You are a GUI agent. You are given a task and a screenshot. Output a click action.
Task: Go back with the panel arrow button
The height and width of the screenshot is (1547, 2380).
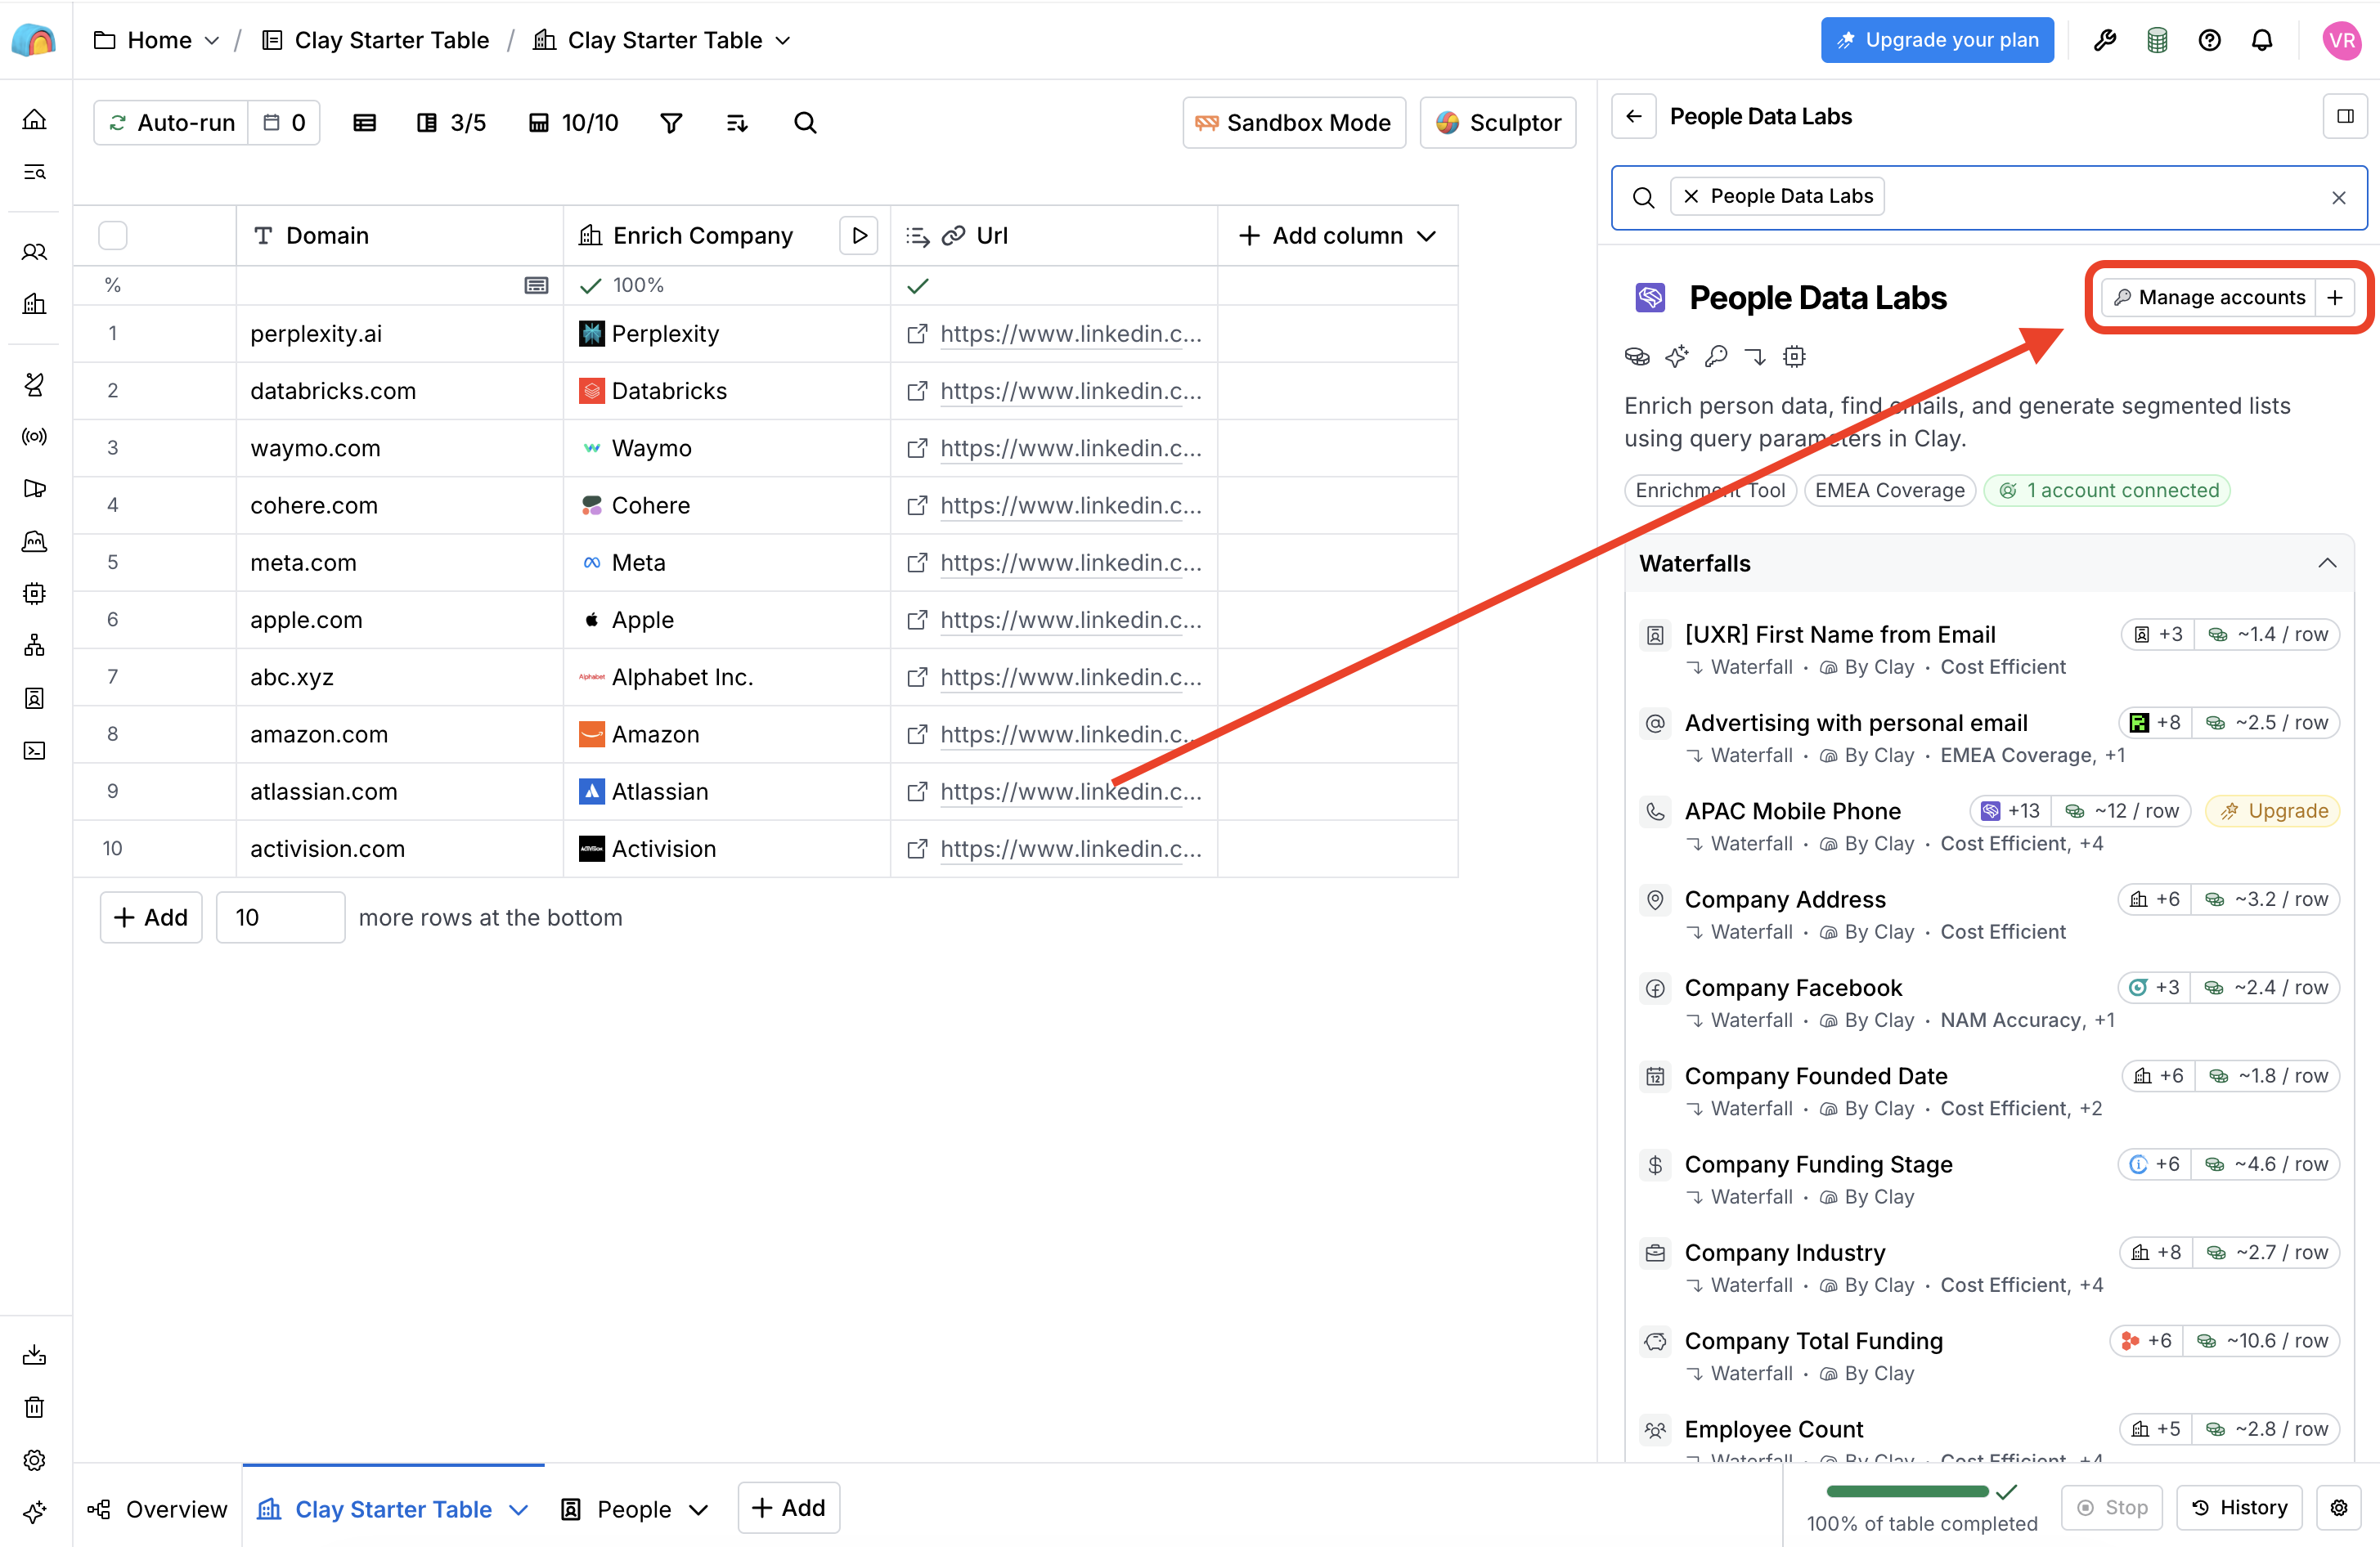click(1634, 117)
